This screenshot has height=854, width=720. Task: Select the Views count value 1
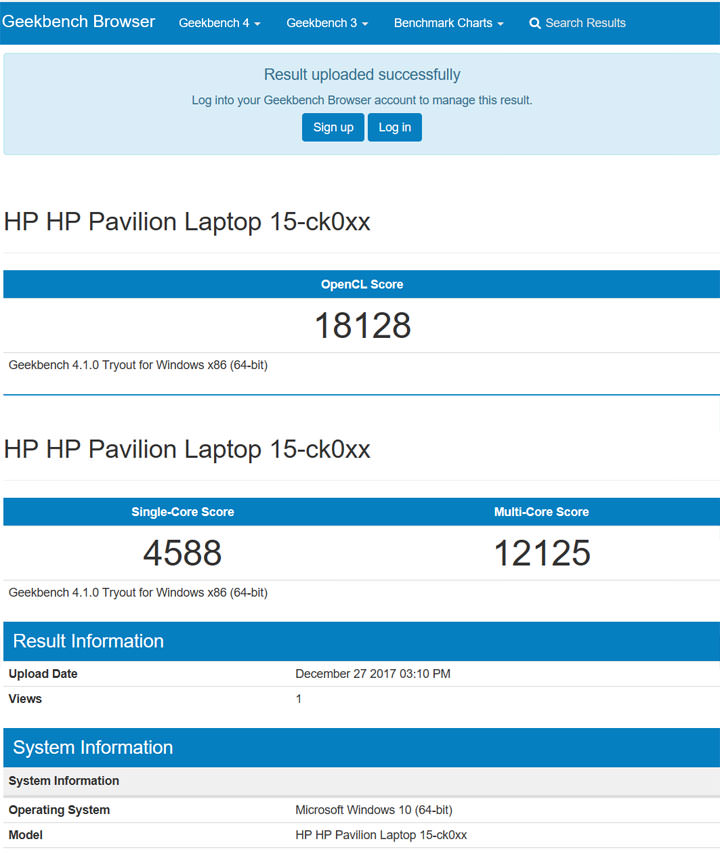coord(298,699)
